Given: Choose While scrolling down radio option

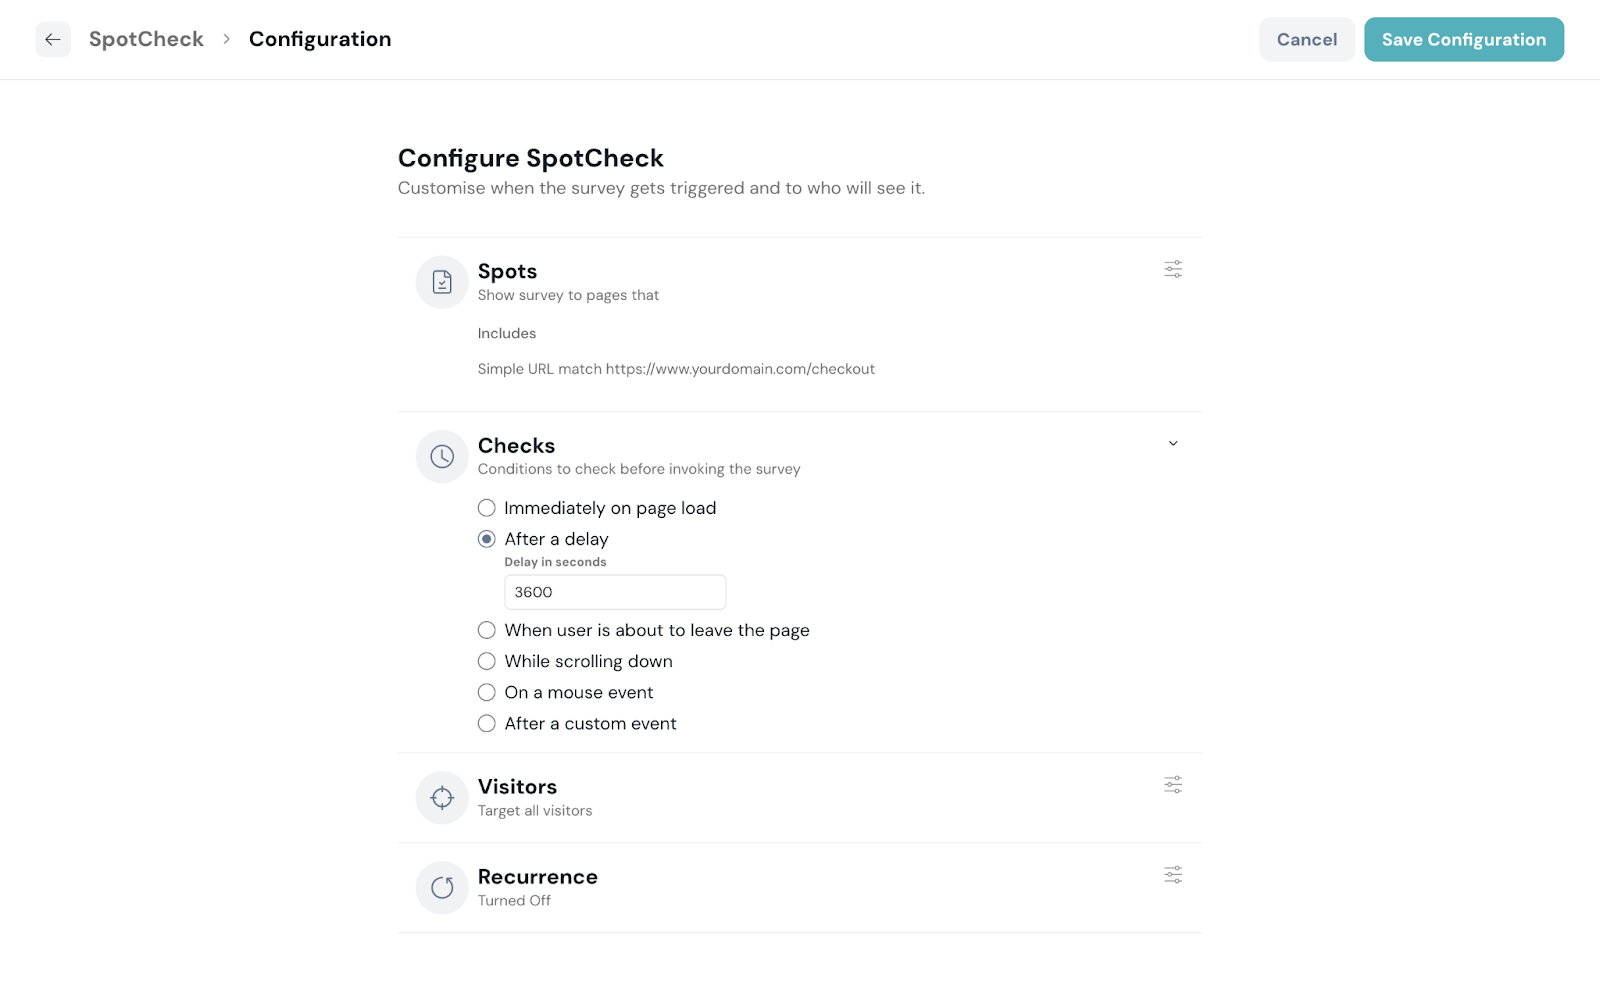Looking at the screenshot, I should coord(487,661).
